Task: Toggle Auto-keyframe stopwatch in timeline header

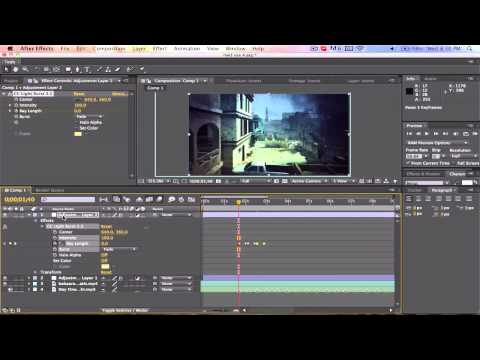Action: (181, 199)
